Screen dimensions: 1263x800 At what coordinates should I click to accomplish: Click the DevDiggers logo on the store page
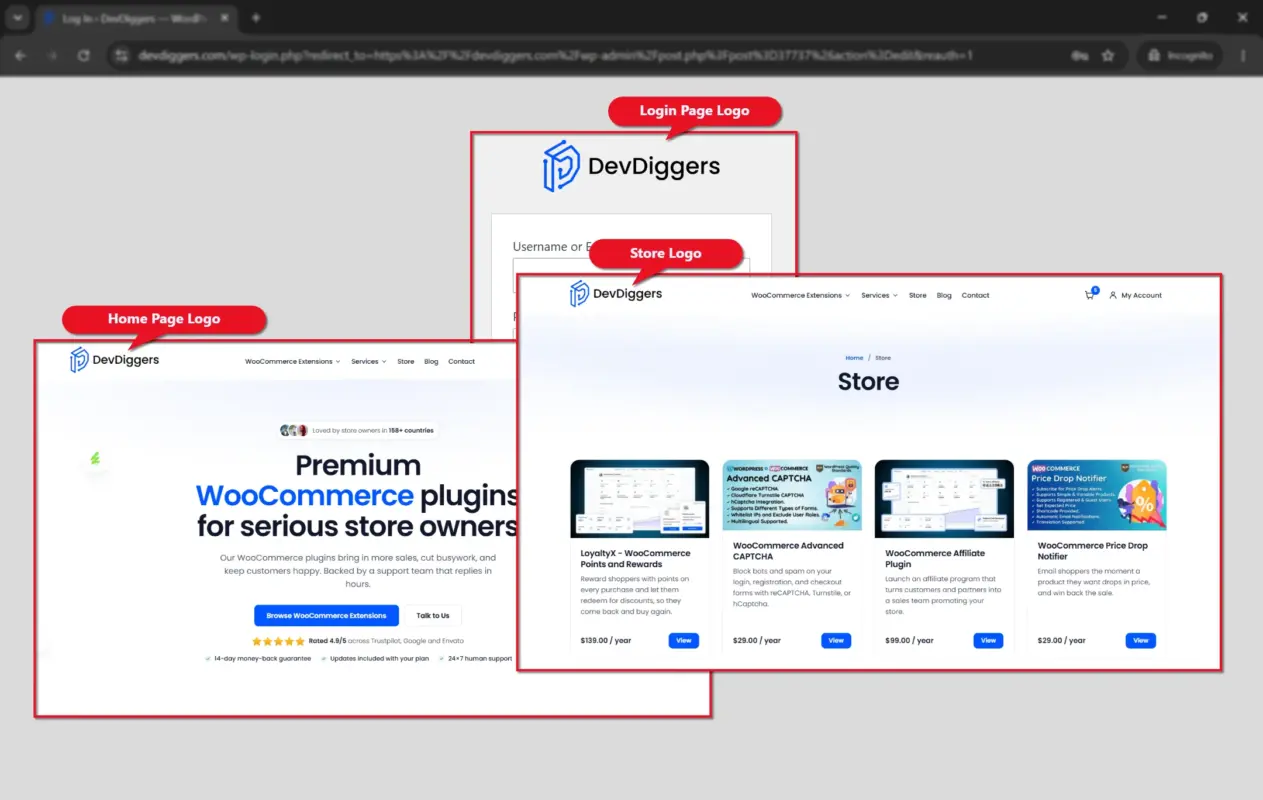click(616, 294)
